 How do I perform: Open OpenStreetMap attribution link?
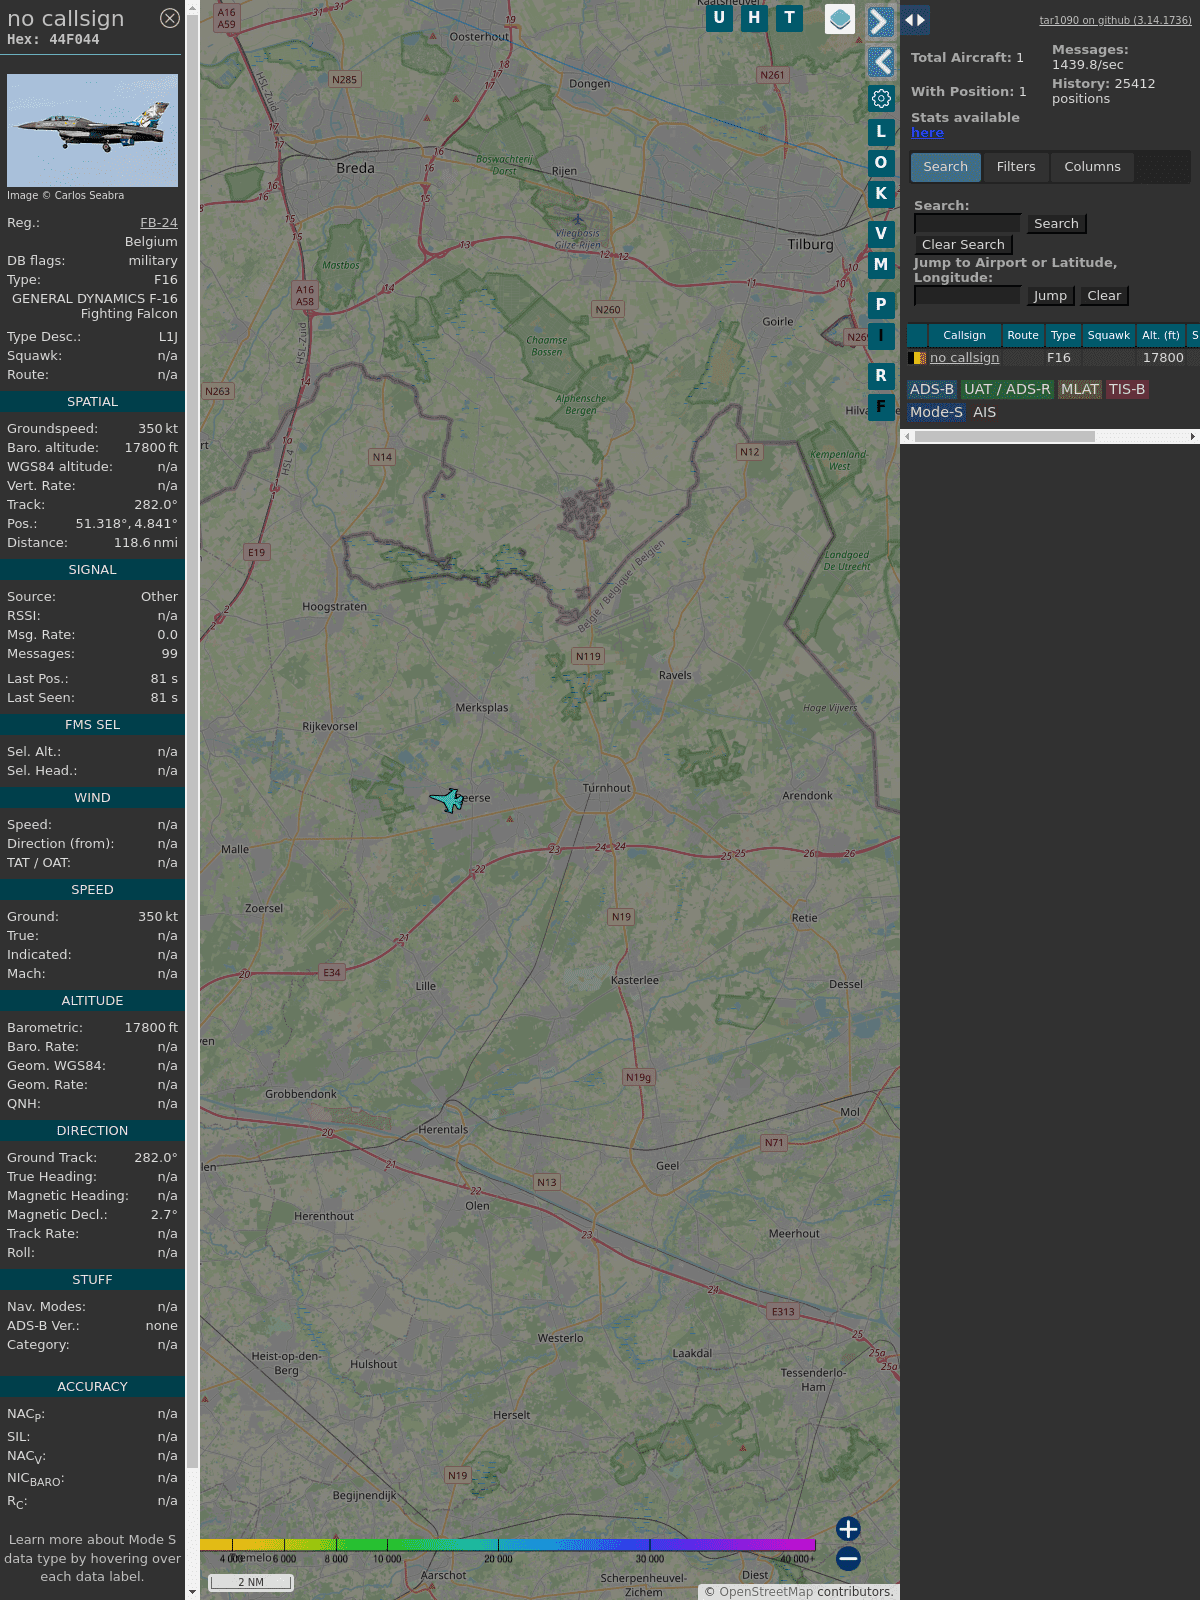[766, 1592]
